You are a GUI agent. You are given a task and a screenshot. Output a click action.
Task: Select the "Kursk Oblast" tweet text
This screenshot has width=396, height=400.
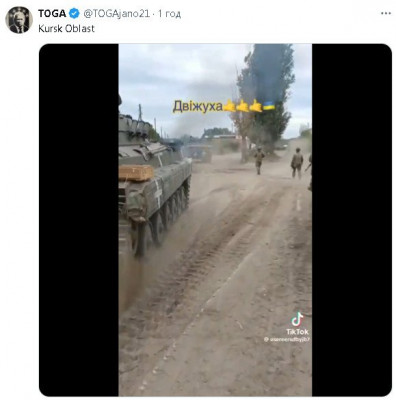click(x=66, y=29)
